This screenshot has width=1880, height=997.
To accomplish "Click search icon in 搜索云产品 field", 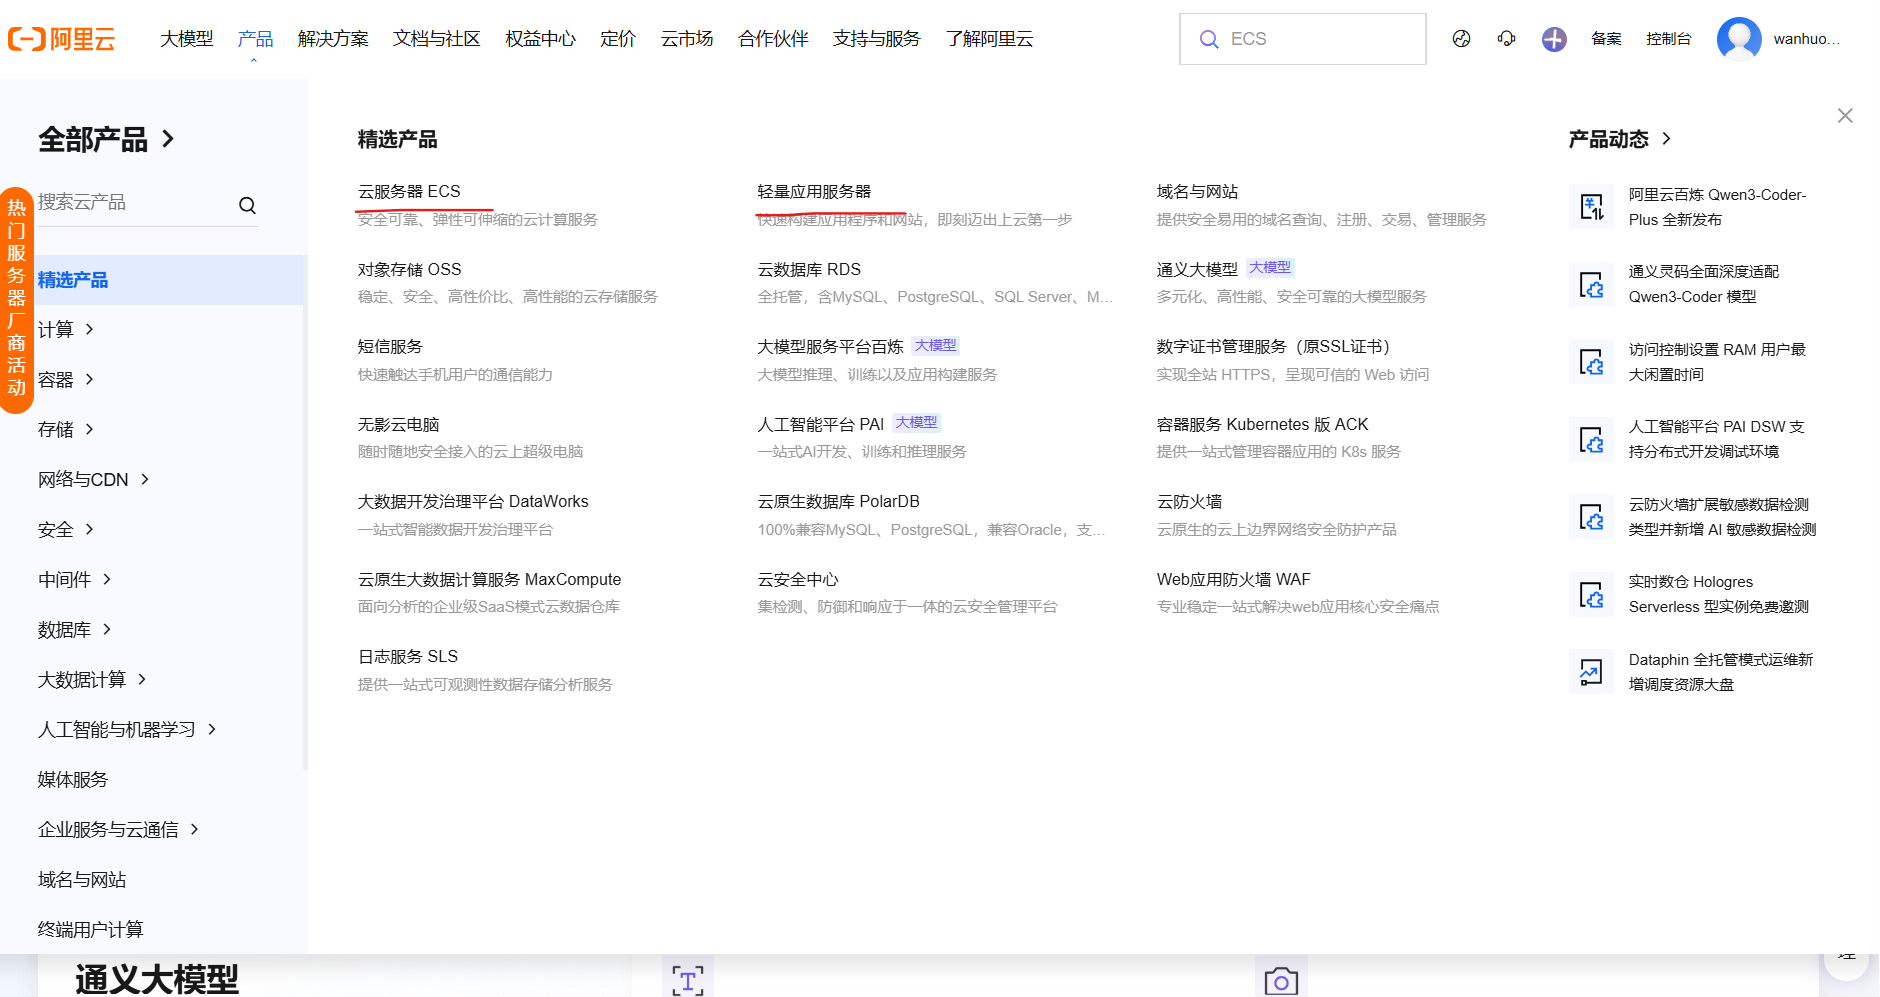I will [x=247, y=205].
